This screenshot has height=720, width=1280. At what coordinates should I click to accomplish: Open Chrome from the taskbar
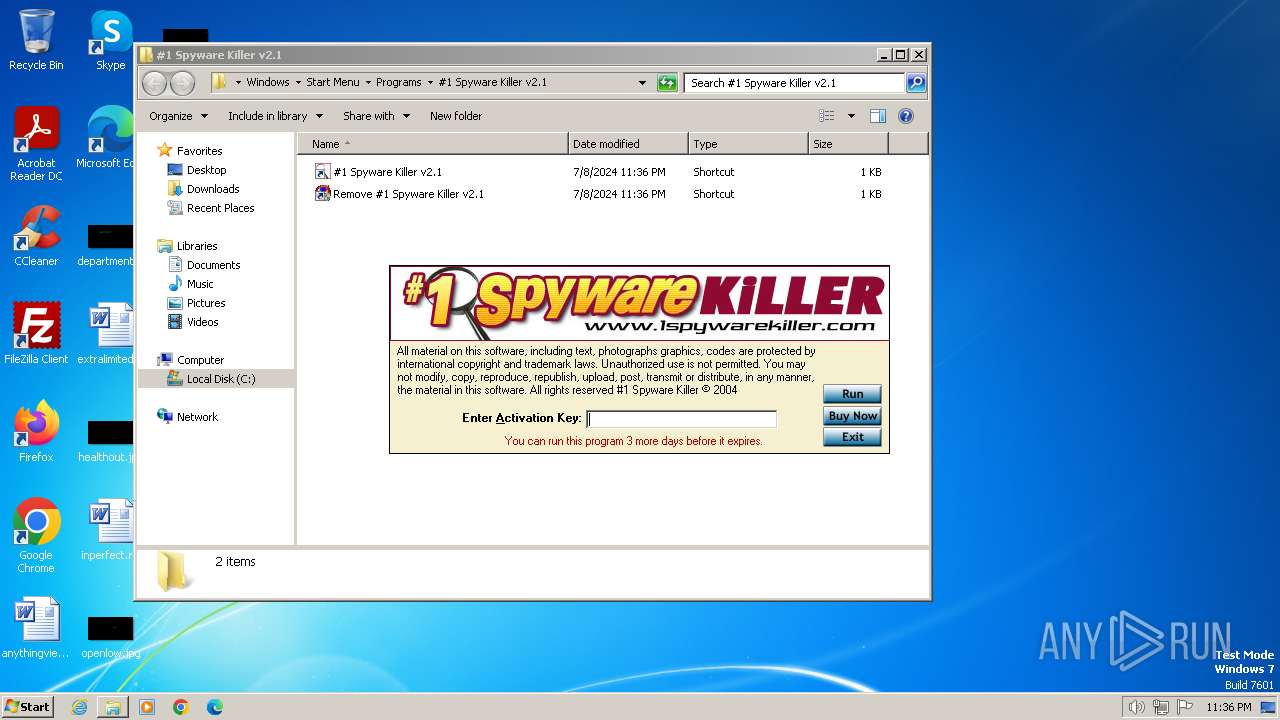pos(181,707)
